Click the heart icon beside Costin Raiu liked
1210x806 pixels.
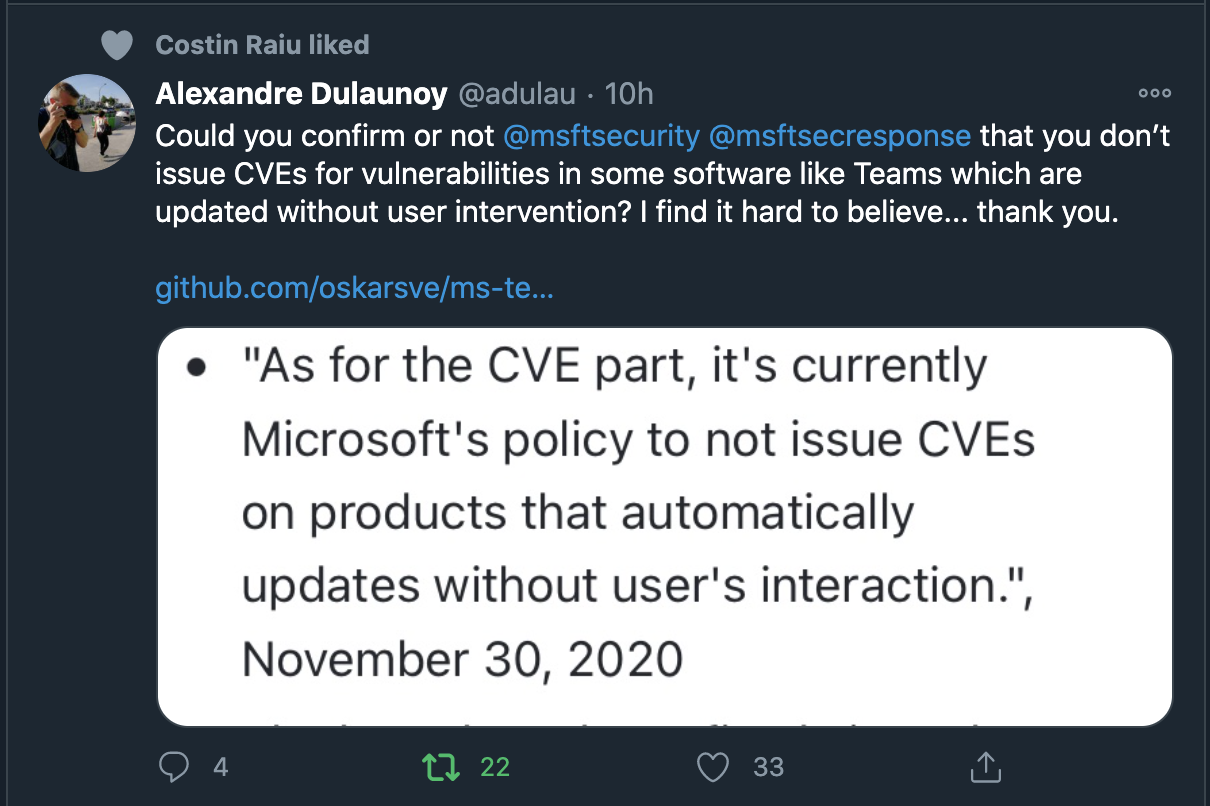click(118, 45)
